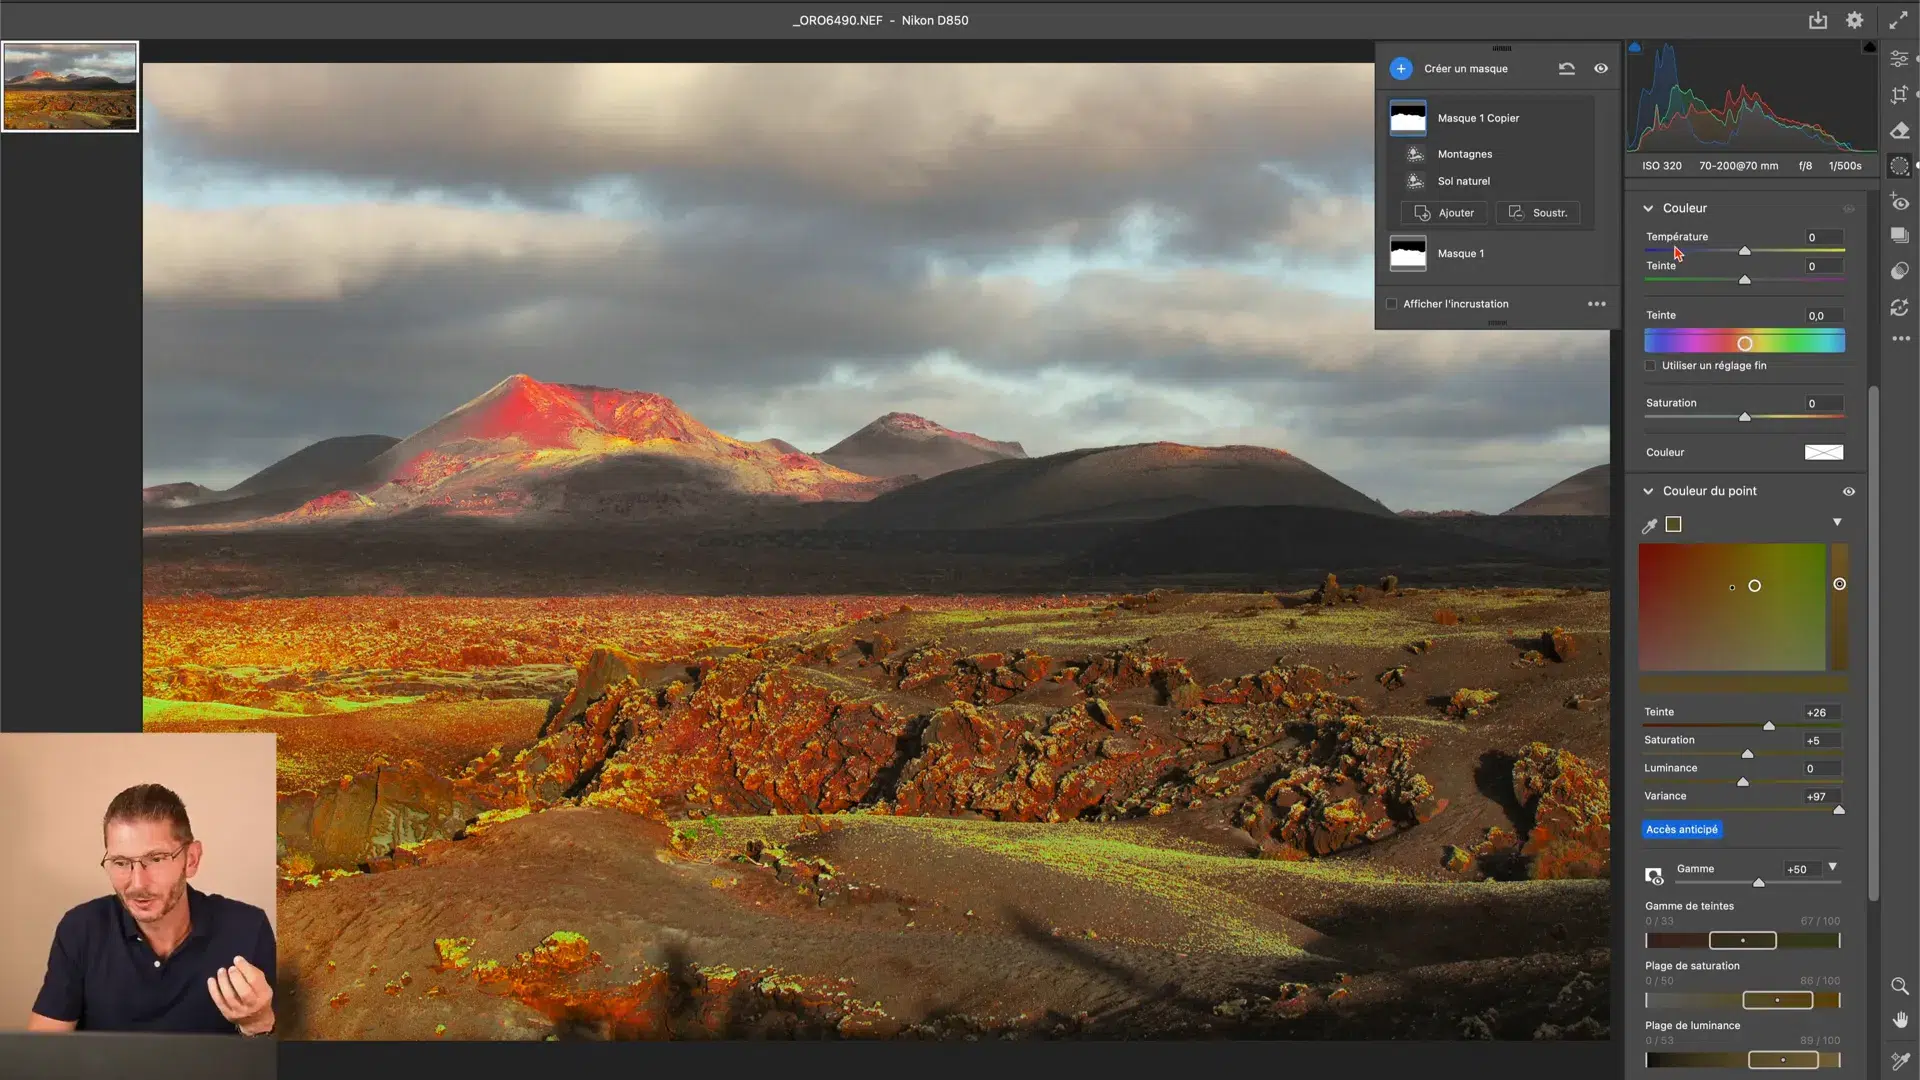The width and height of the screenshot is (1920, 1080).
Task: Click the Gamme de teintes range bar
Action: pos(1742,941)
